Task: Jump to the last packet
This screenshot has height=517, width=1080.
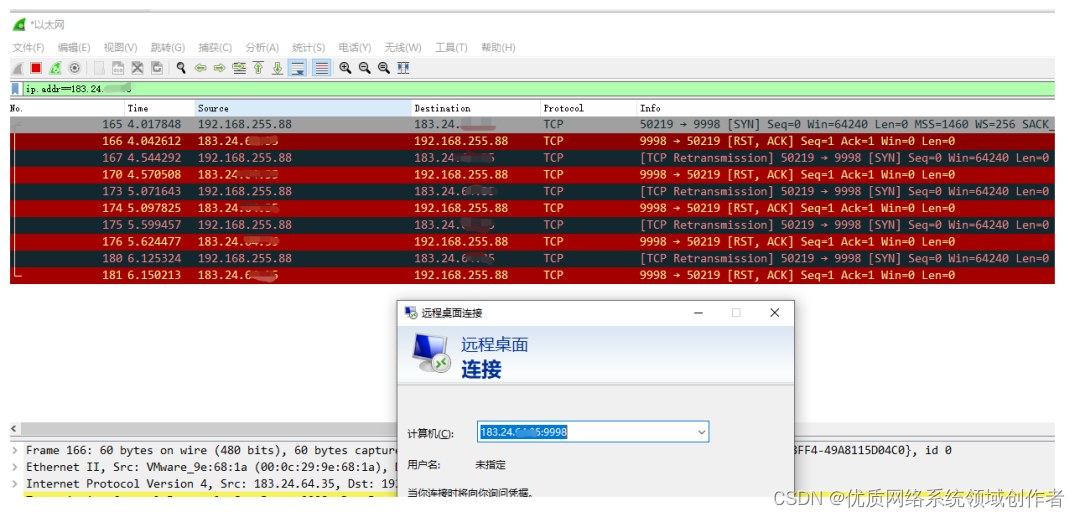Action: [278, 68]
